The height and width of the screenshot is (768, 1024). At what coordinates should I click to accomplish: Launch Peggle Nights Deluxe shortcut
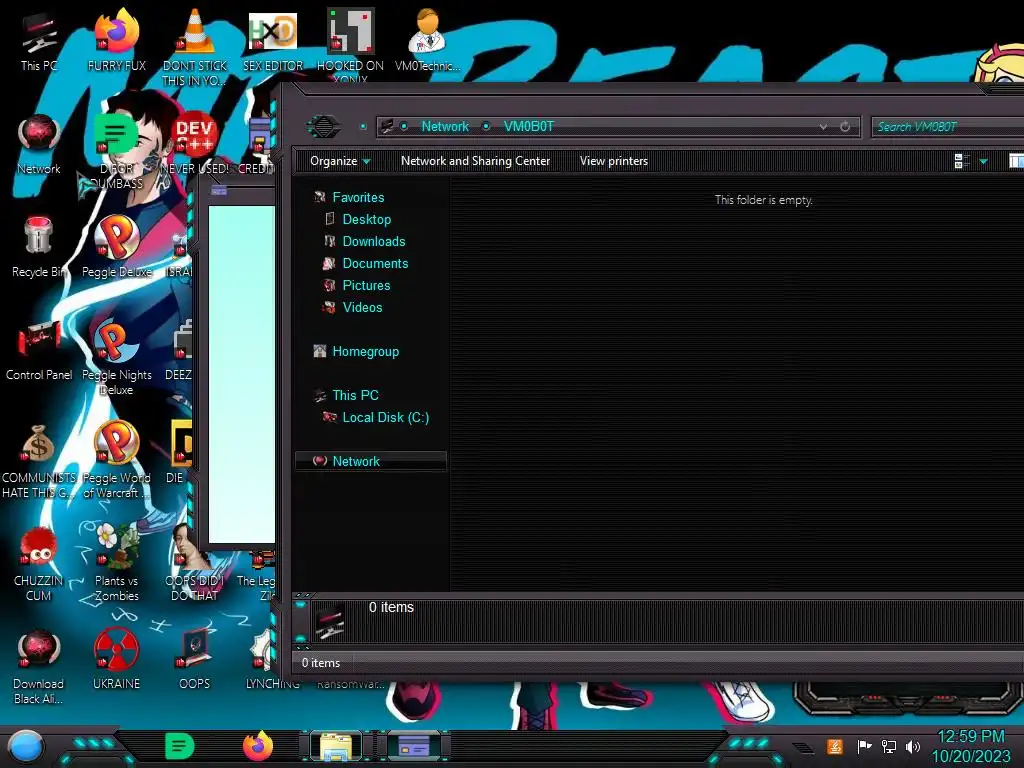(x=116, y=357)
